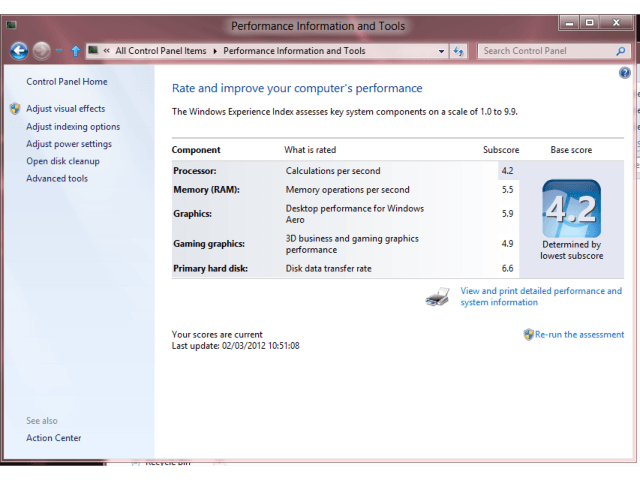This screenshot has width=640, height=480.
Task: Select Graphics subscore 5.9
Action: (507, 214)
